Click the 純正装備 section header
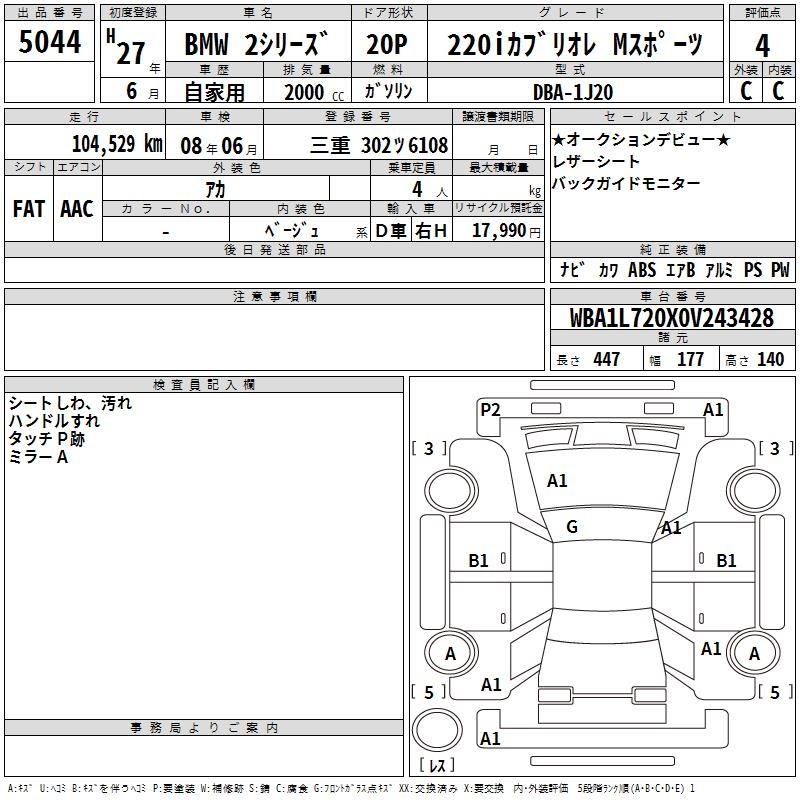This screenshot has width=800, height=800. tap(672, 249)
